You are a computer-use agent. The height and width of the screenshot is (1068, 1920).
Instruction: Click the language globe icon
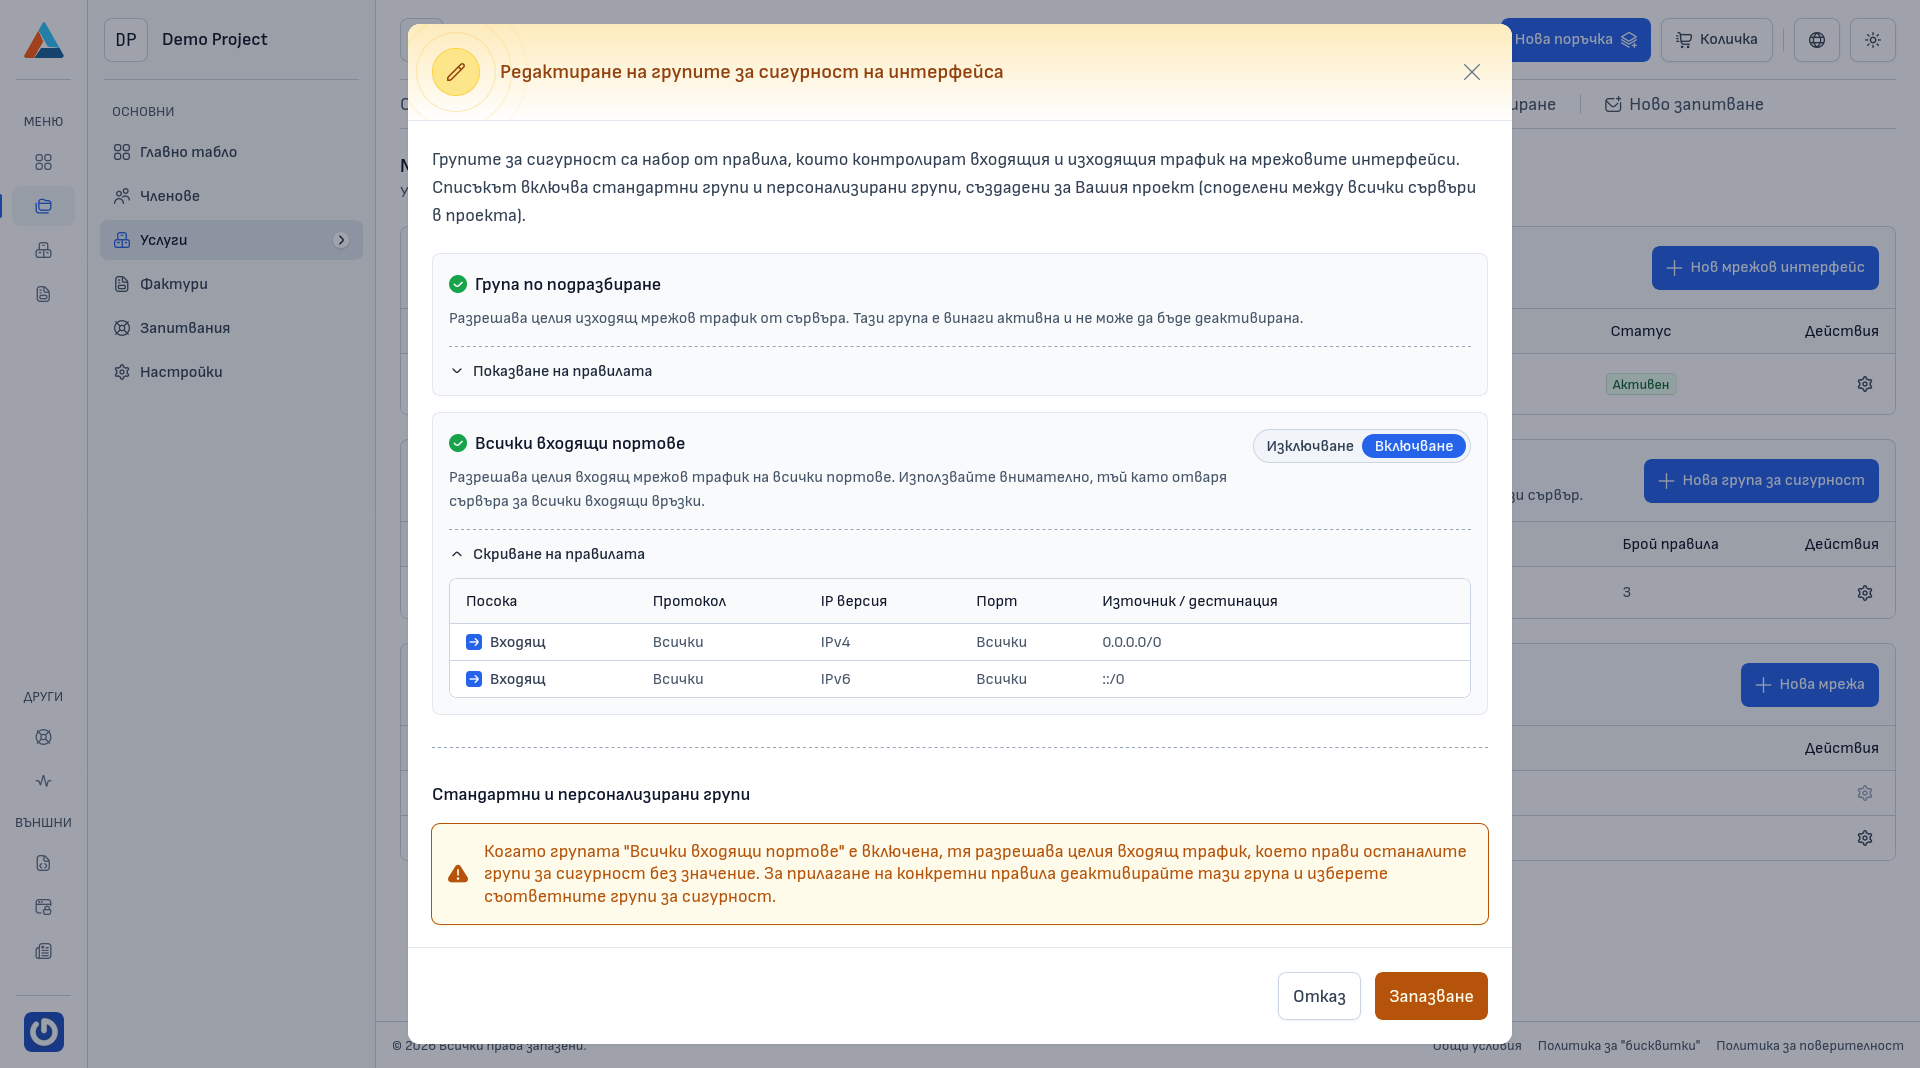pos(1816,40)
